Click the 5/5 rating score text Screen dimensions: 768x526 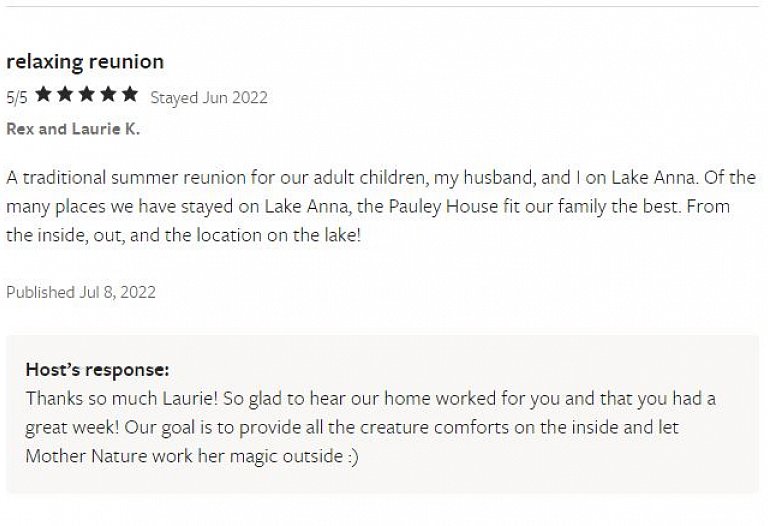tap(17, 97)
